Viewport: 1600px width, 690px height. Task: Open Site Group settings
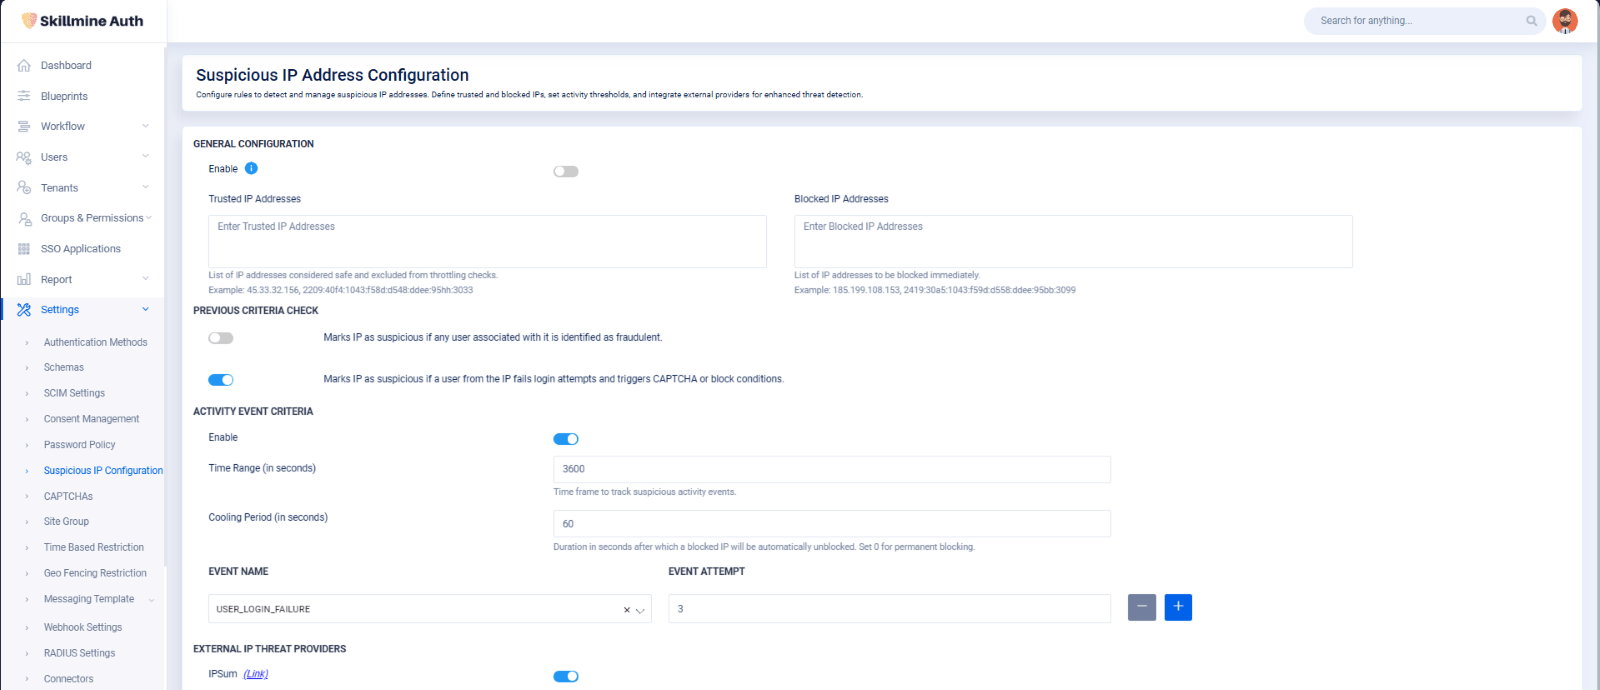pos(66,522)
